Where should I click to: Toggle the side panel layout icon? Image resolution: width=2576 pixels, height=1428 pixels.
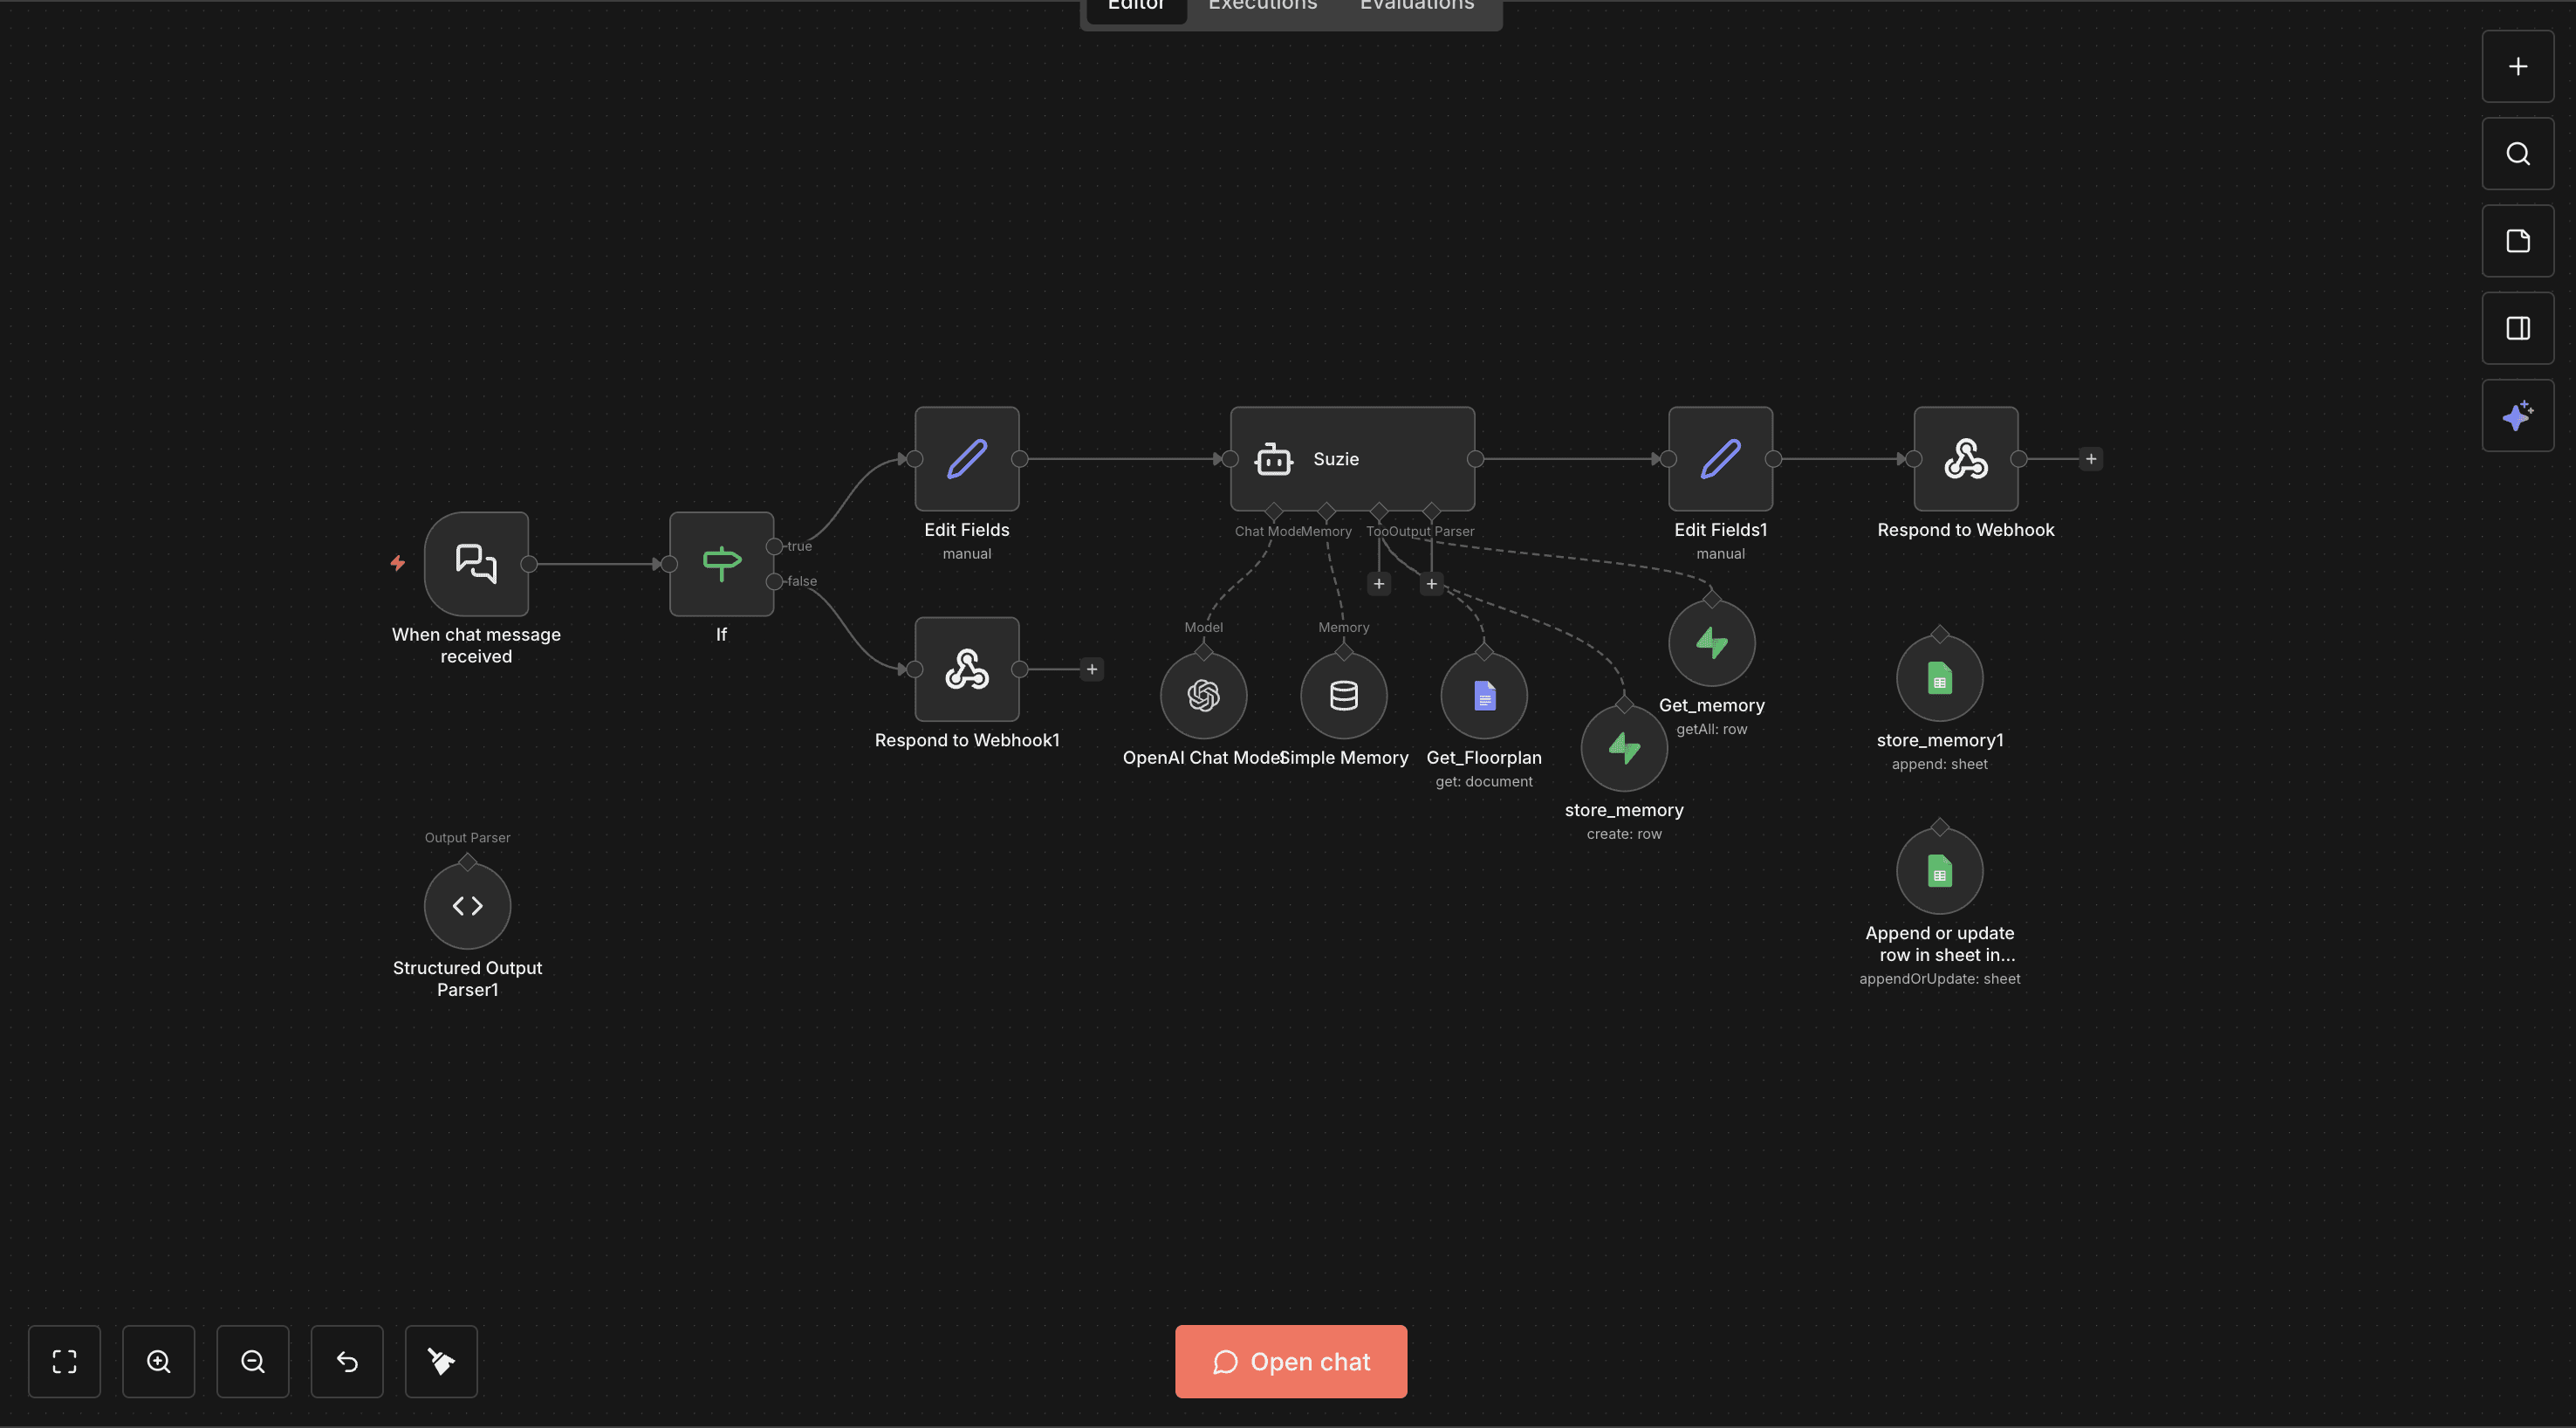pos(2517,328)
